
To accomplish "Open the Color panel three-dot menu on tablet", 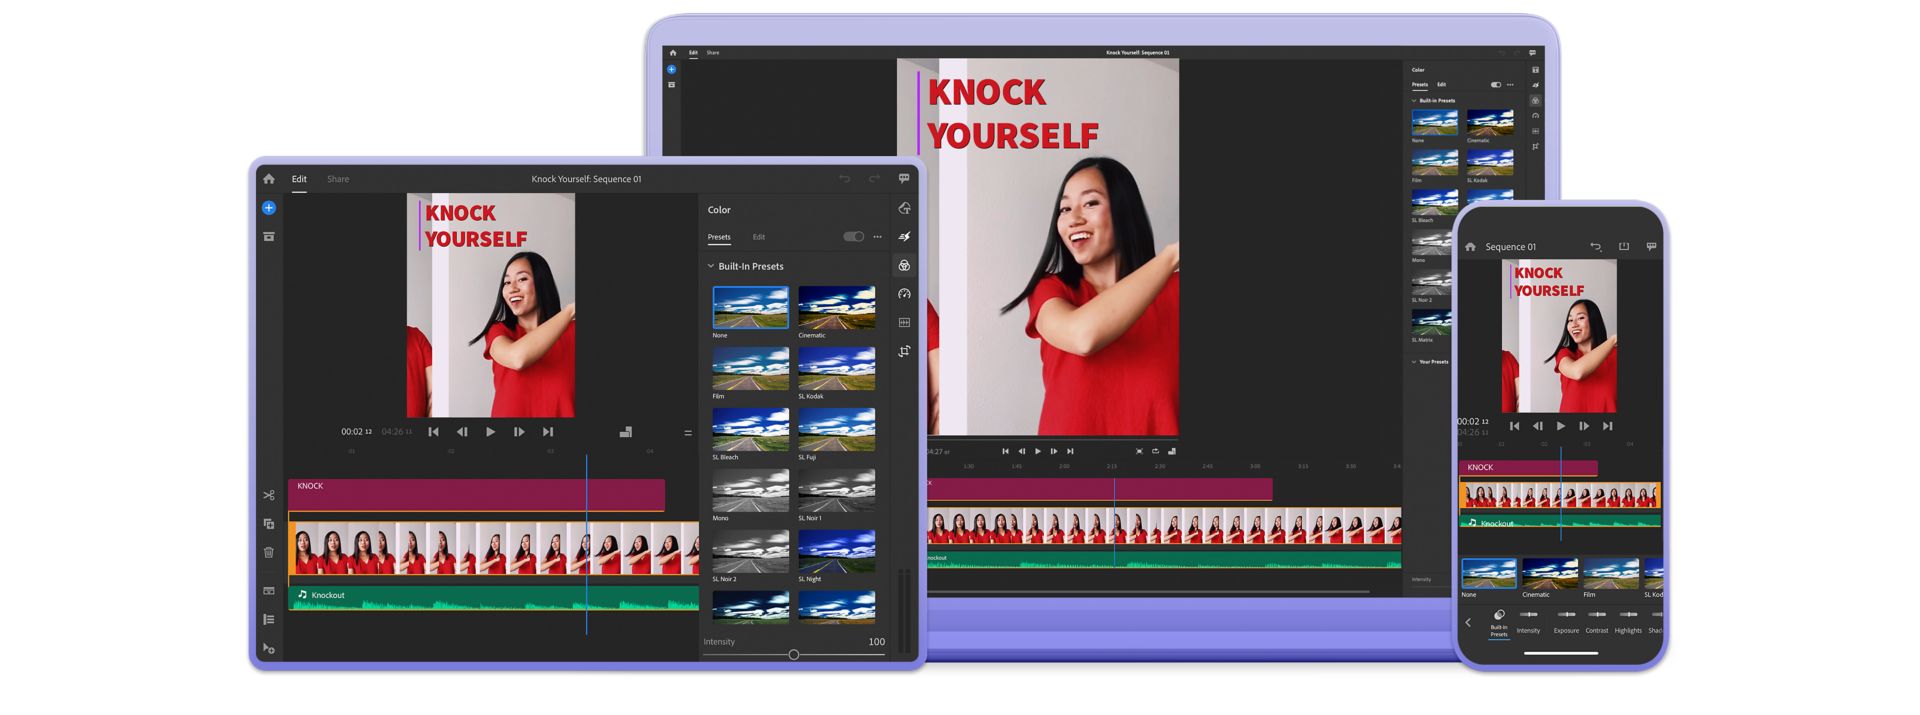I will pyautogui.click(x=878, y=237).
